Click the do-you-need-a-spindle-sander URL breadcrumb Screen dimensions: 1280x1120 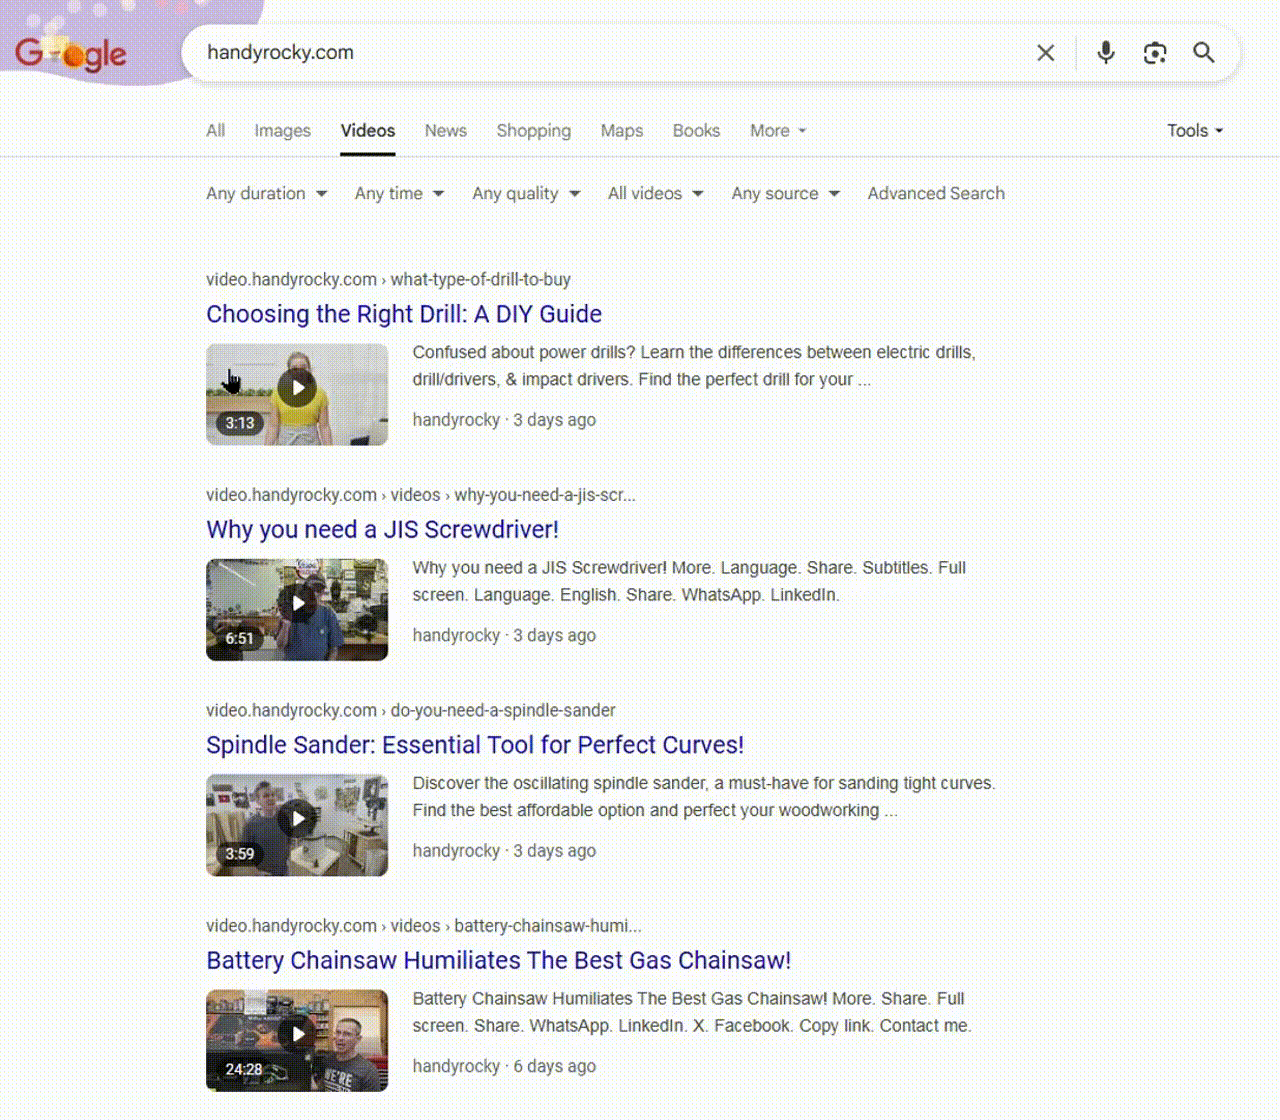click(503, 711)
